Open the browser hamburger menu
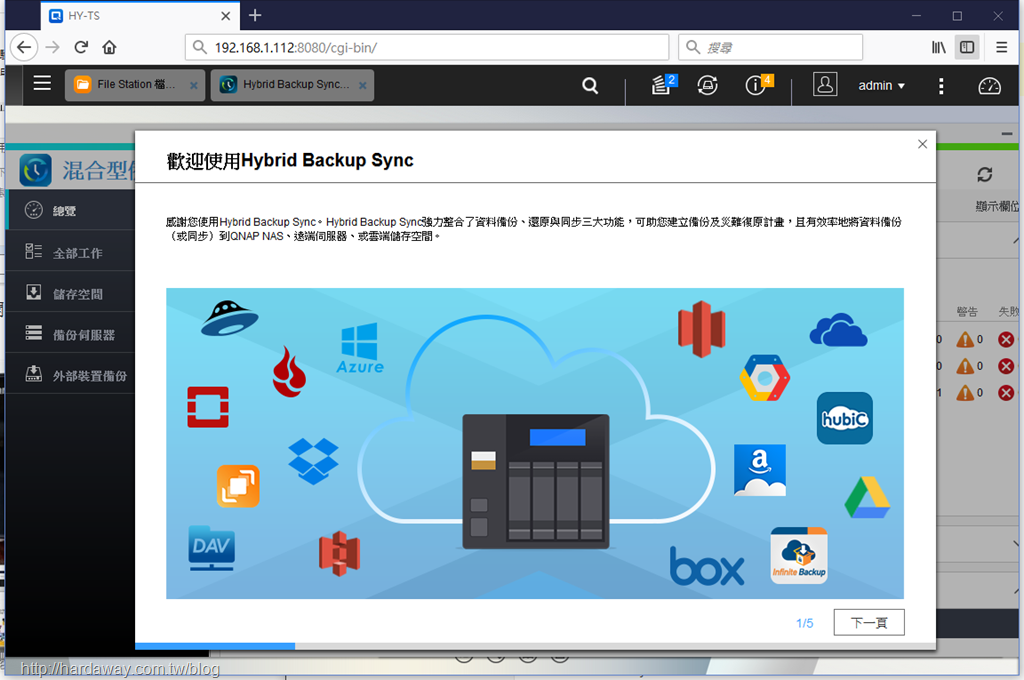 tap(1001, 47)
